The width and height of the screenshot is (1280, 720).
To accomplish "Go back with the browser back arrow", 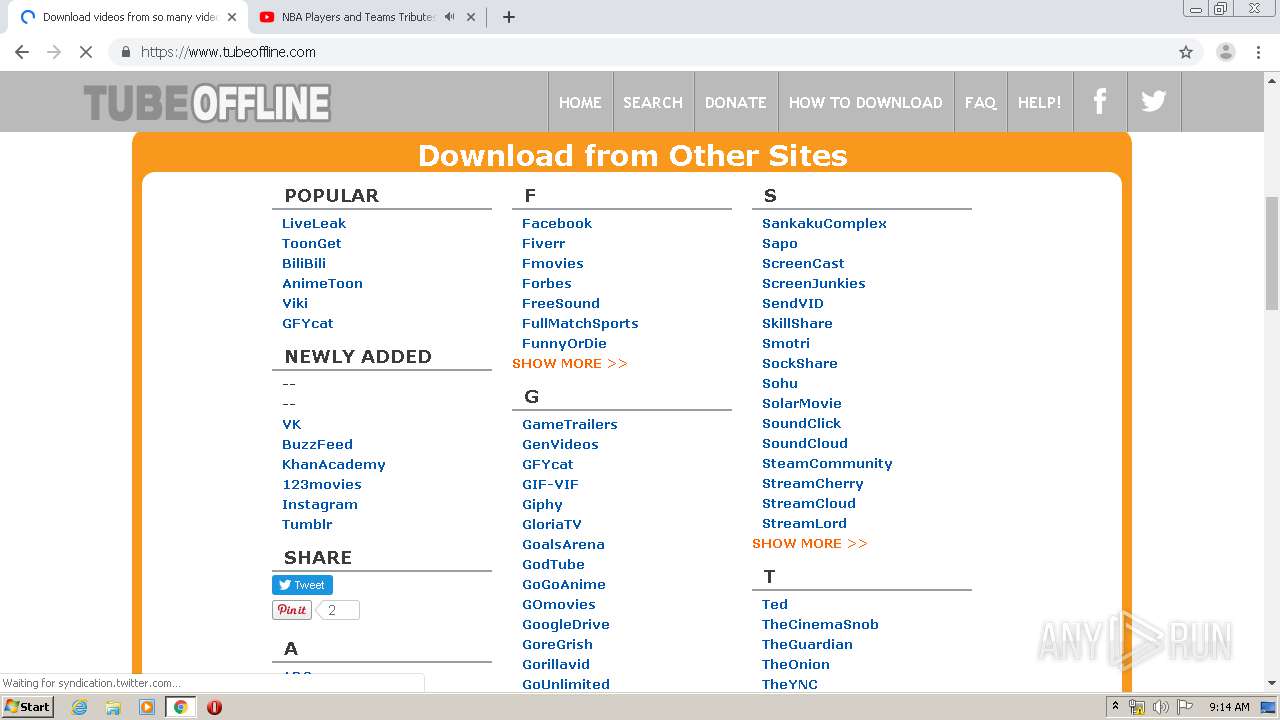I will [22, 52].
